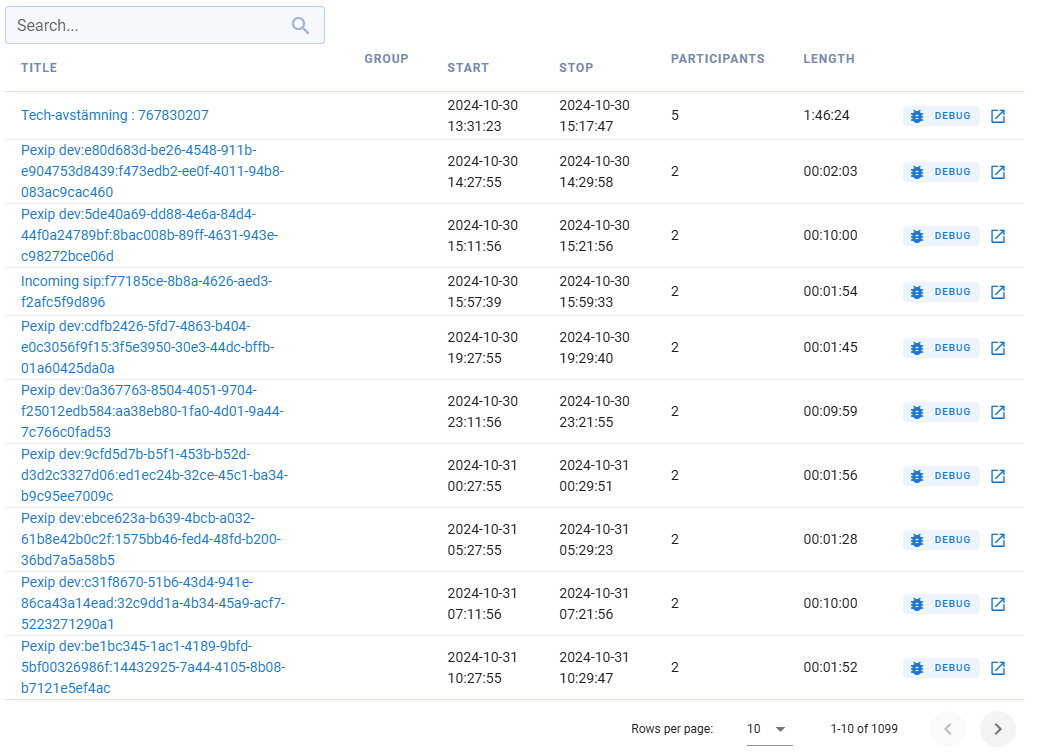Select start time 2024-10-30 15:57:39
Image resolution: width=1046 pixels, height=754 pixels.
click(482, 292)
